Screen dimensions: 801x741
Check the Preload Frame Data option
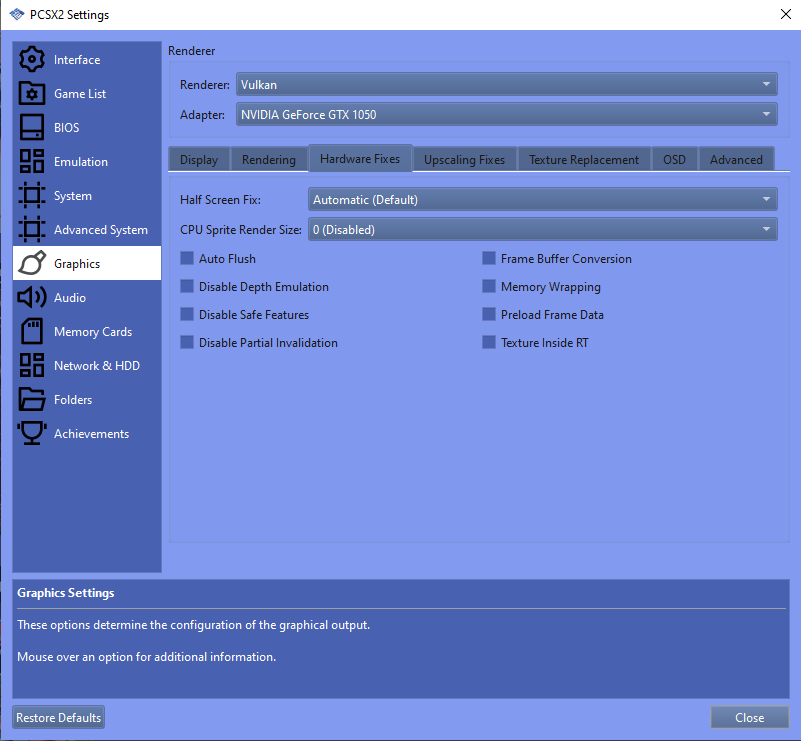pyautogui.click(x=489, y=315)
